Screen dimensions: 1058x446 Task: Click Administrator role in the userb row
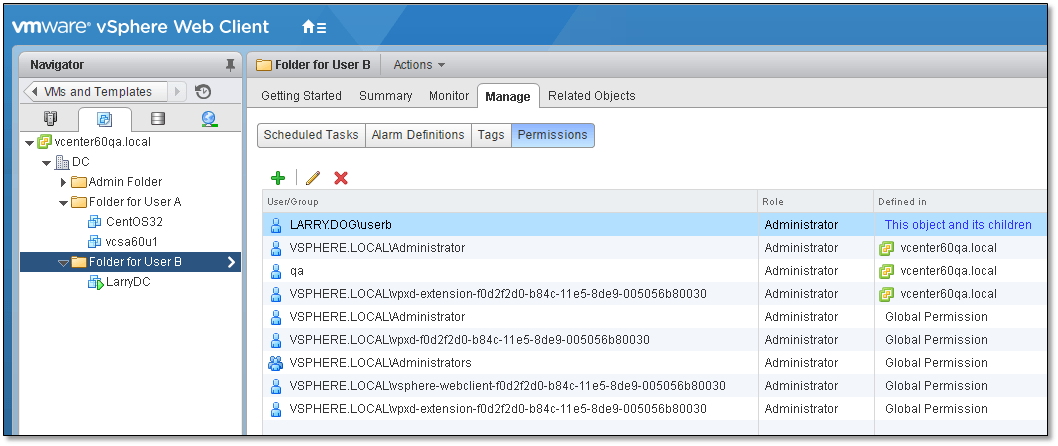coord(802,225)
